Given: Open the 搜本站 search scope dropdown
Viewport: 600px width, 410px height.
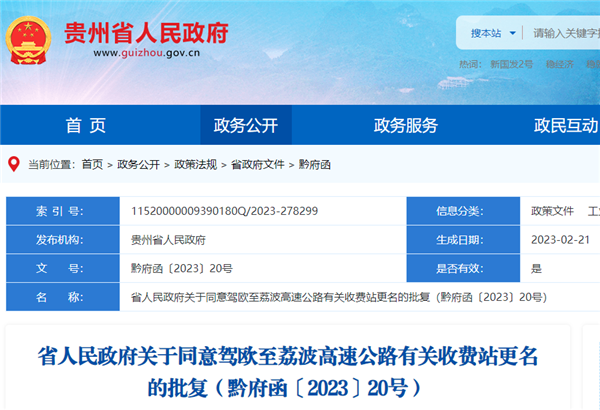Looking at the screenshot, I should [x=491, y=33].
